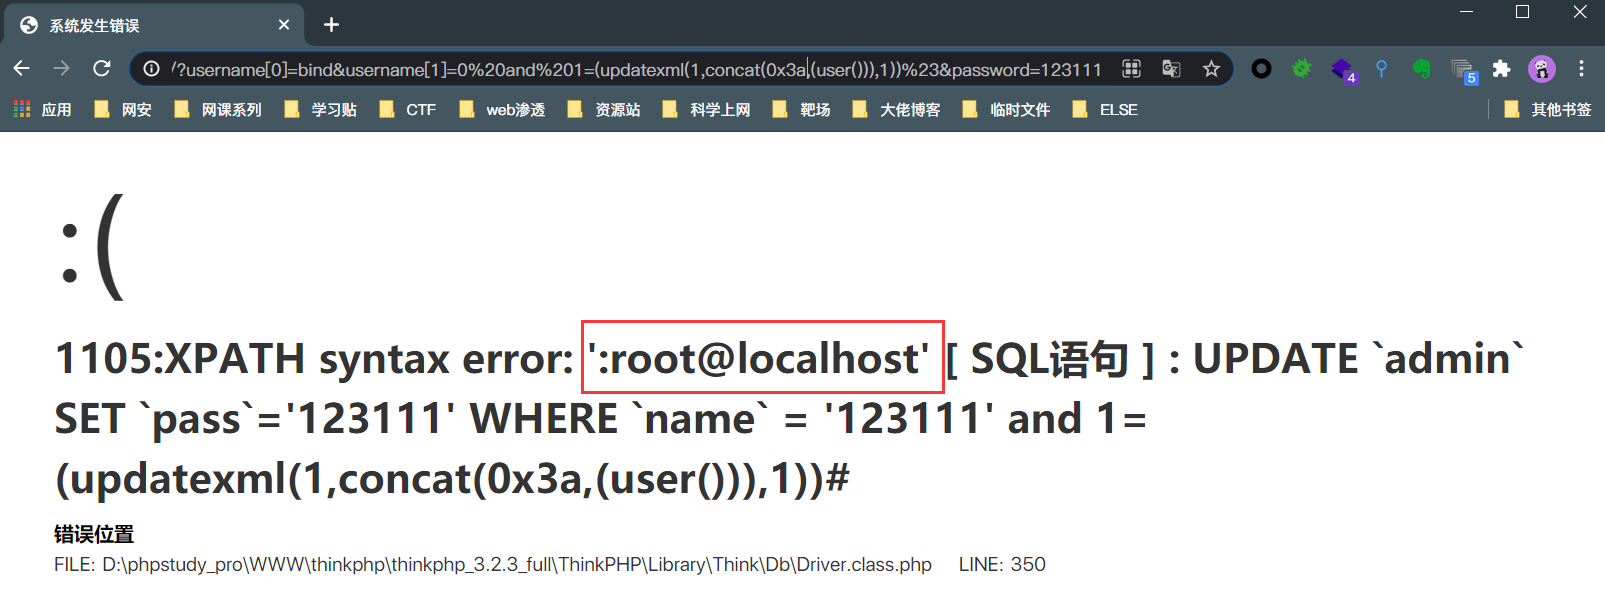Go forward to the next page
Image resolution: width=1605 pixels, height=593 pixels.
[61, 68]
